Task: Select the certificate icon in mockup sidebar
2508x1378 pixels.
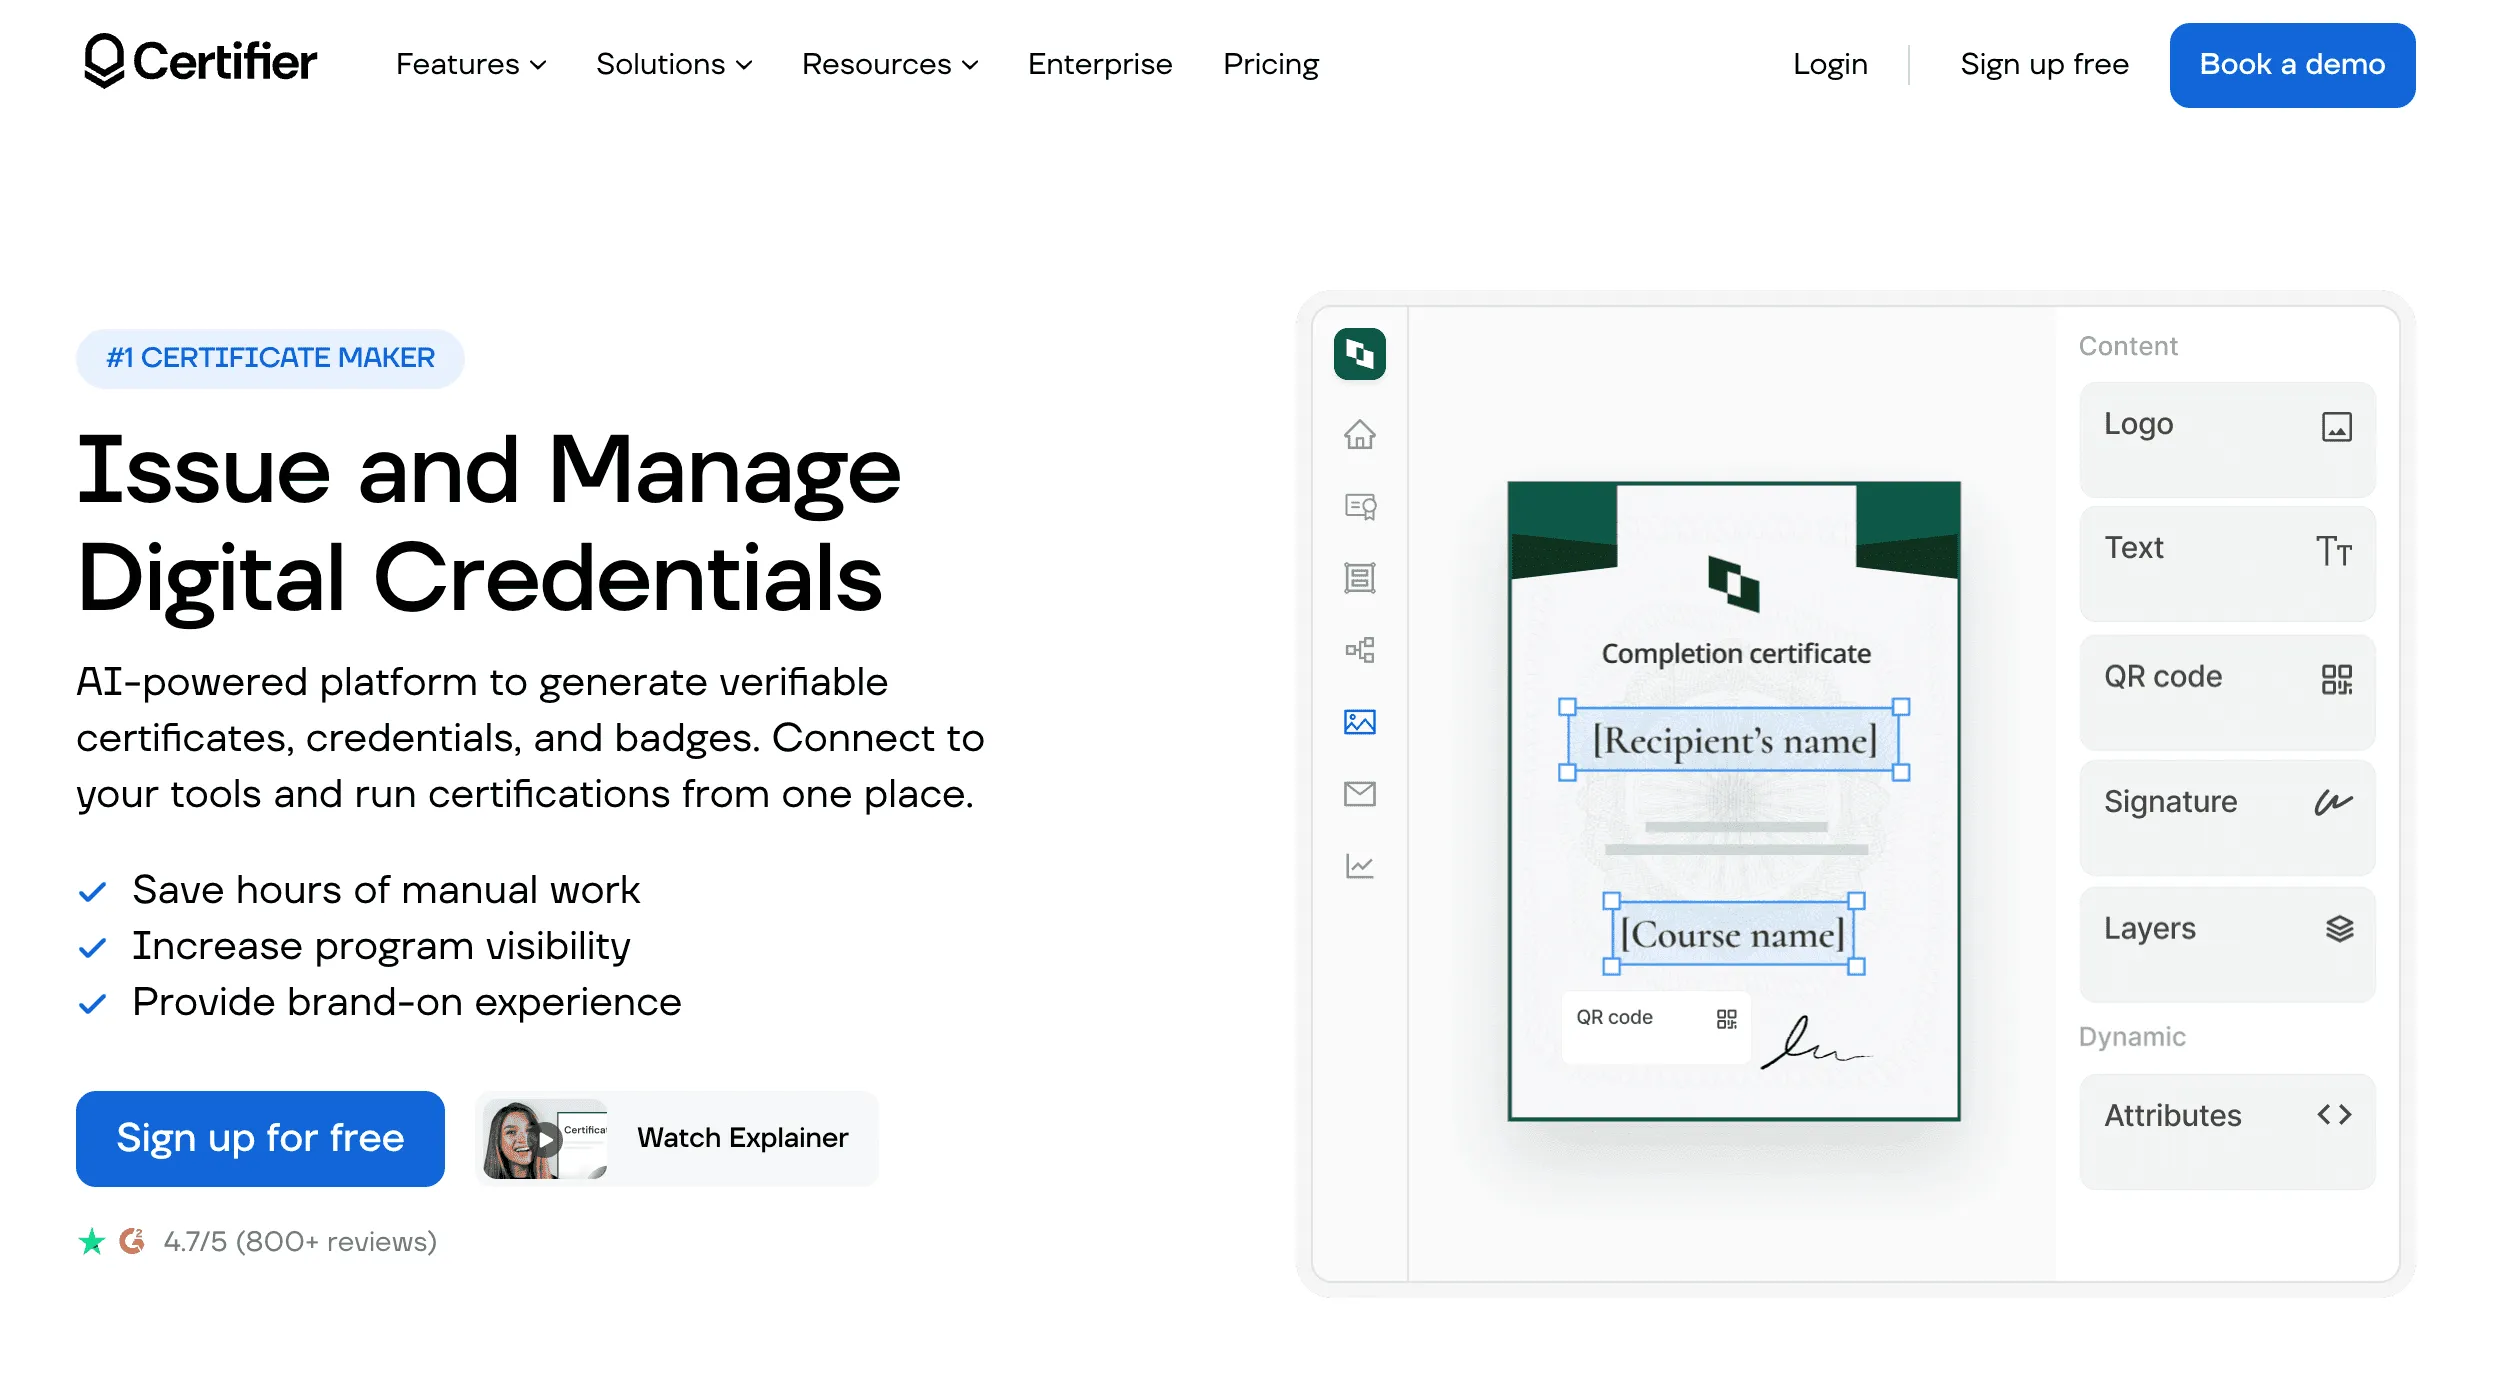Action: point(1360,506)
